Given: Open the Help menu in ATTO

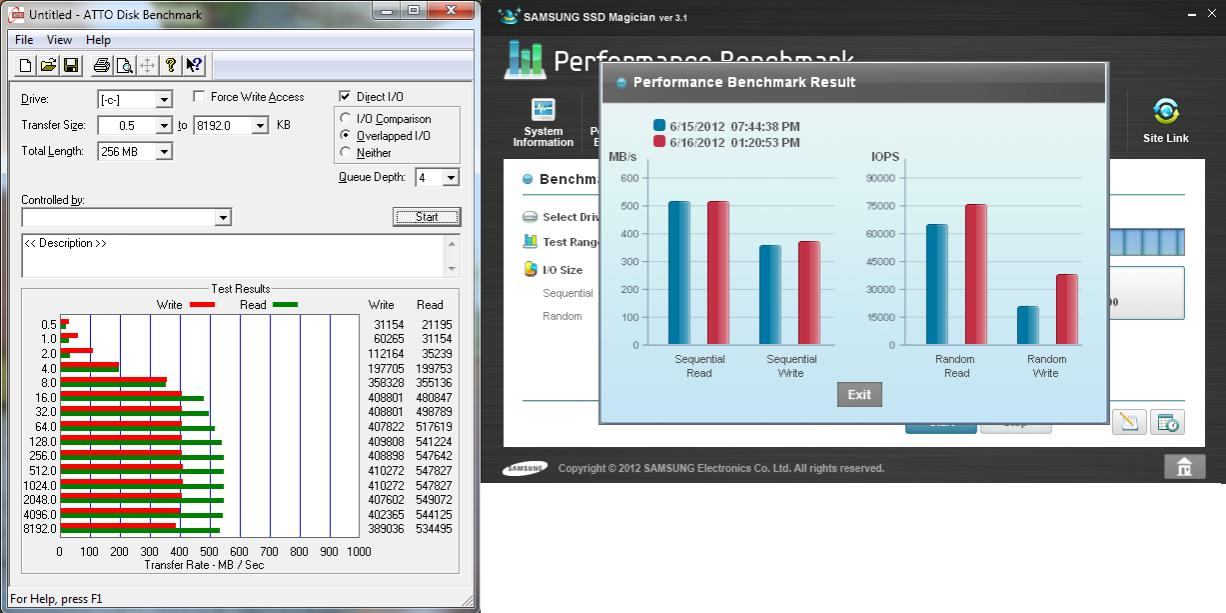Looking at the screenshot, I should pos(98,39).
